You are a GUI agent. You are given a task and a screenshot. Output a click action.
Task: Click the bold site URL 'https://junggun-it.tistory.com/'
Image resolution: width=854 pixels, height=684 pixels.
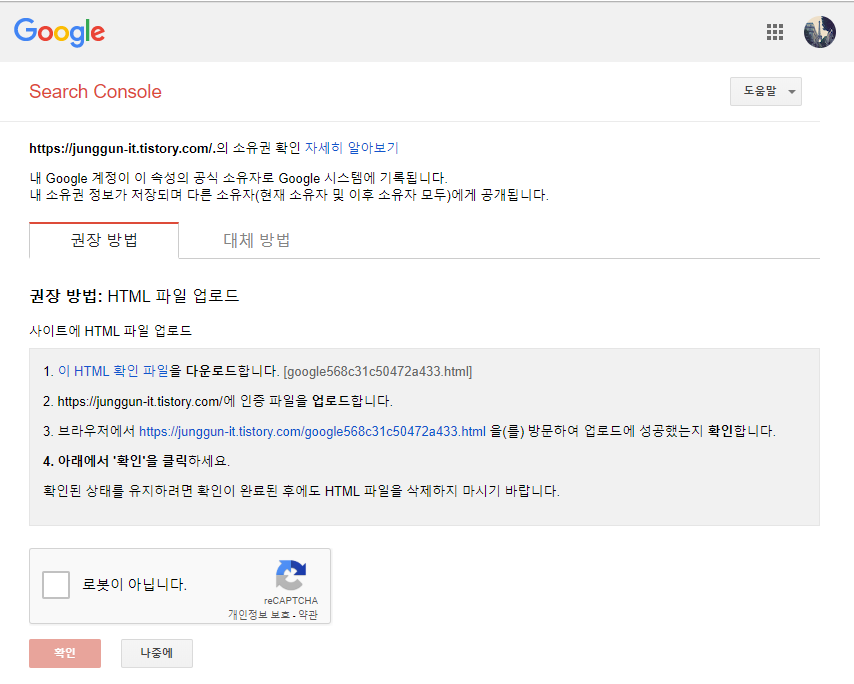tap(121, 148)
